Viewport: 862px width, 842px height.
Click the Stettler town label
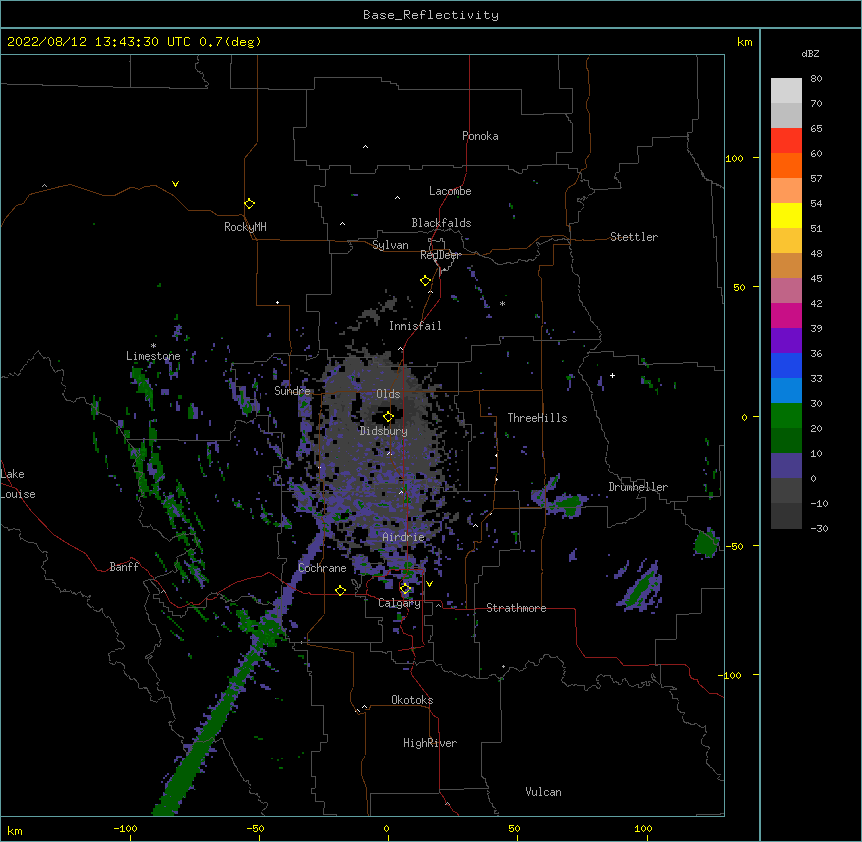click(634, 237)
